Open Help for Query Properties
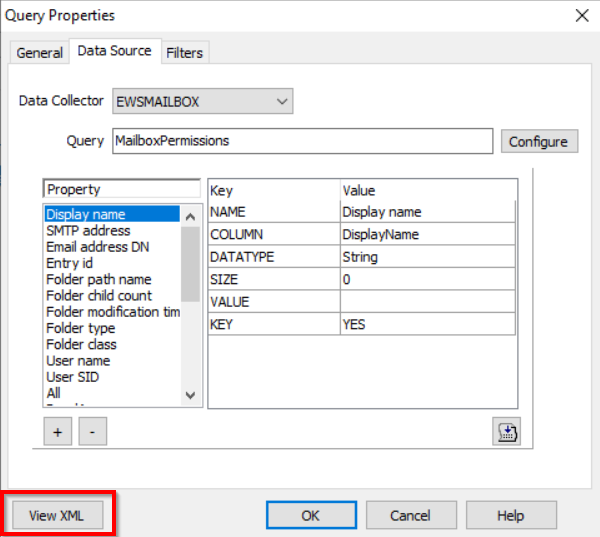Viewport: 600px width, 537px height. click(x=511, y=515)
